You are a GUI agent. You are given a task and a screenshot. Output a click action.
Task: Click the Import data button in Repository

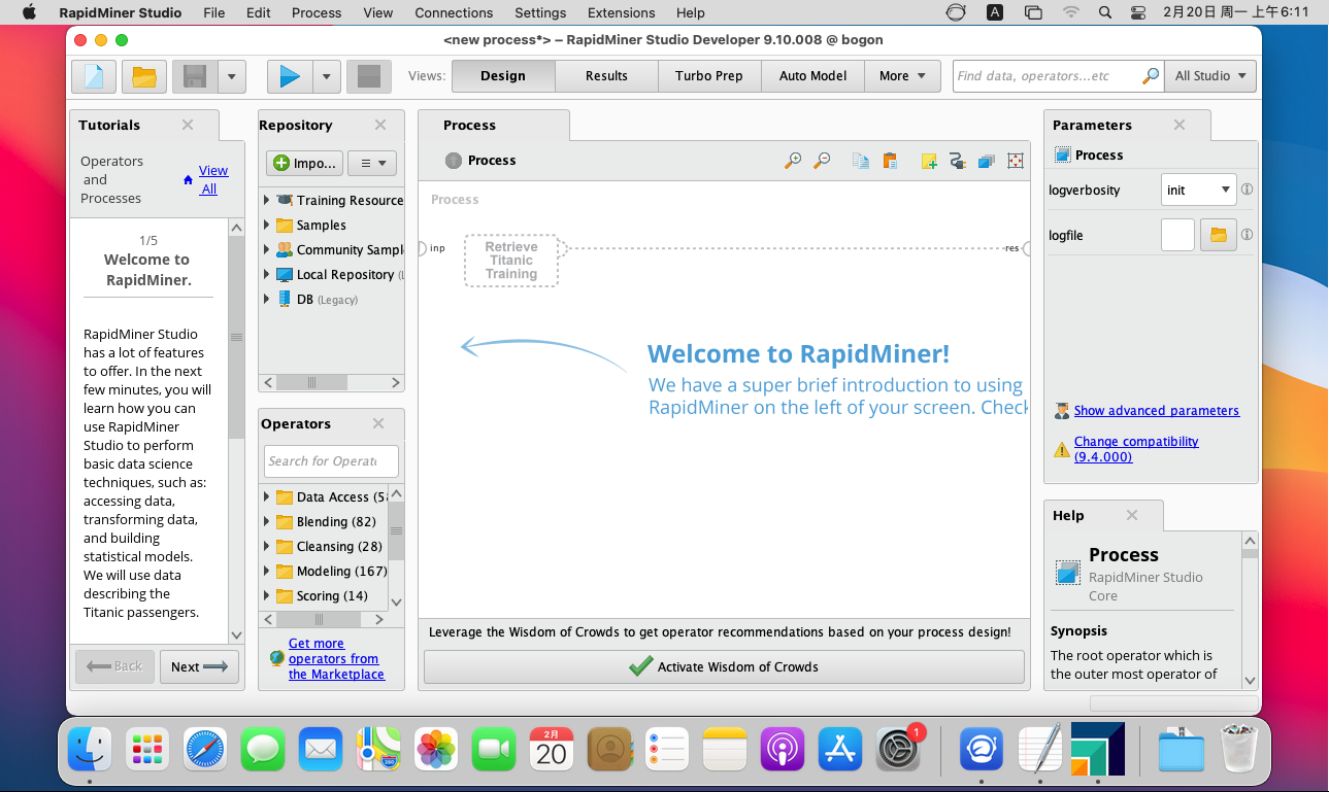click(305, 163)
